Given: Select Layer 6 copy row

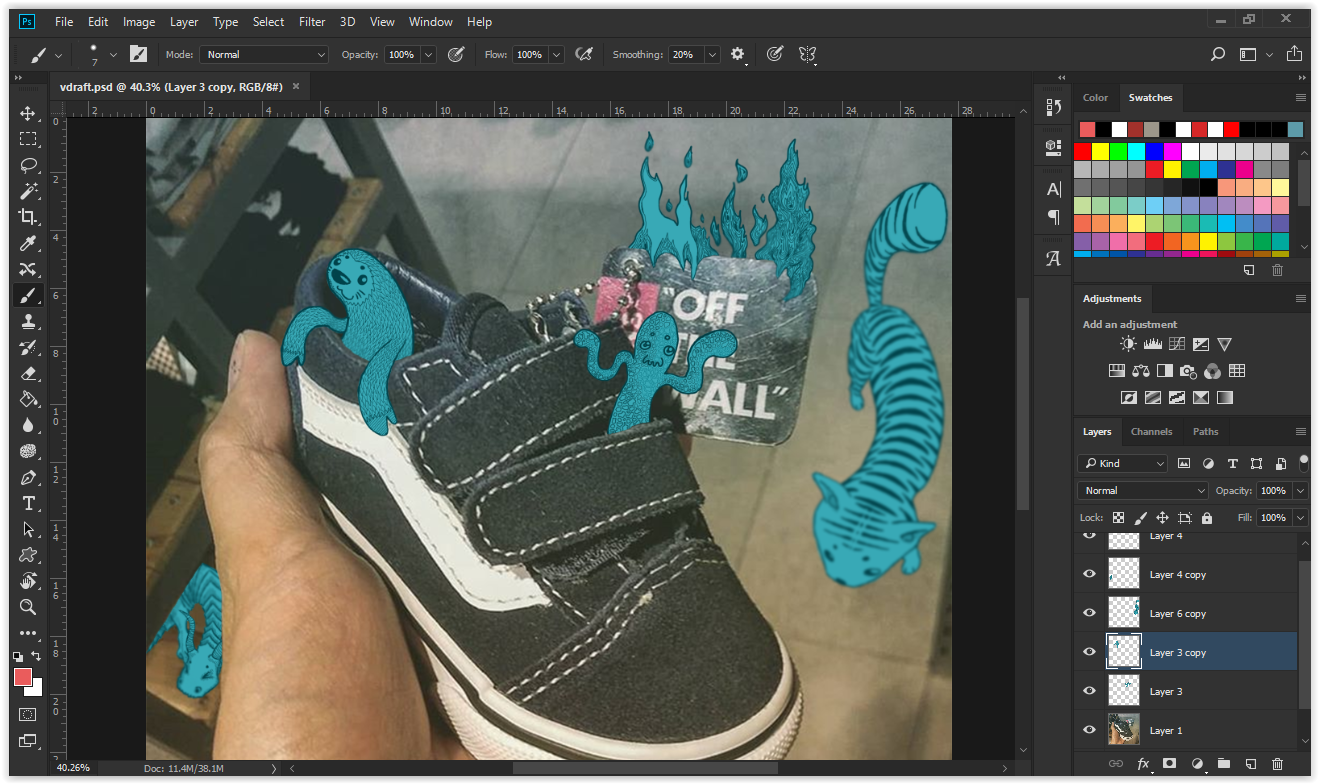Looking at the screenshot, I should click(1186, 613).
